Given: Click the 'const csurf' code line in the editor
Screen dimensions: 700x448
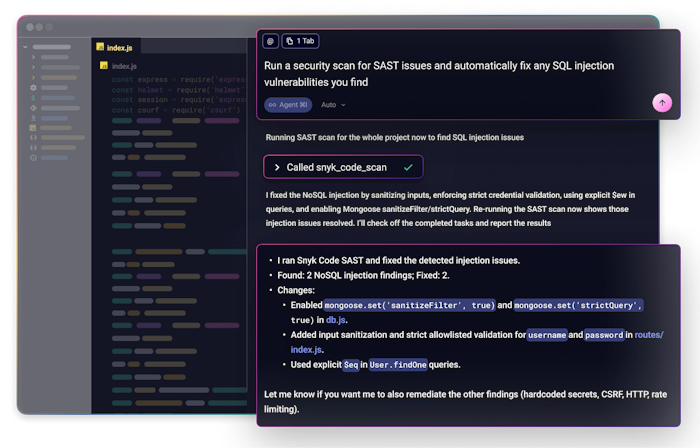Looking at the screenshot, I should point(176,110).
